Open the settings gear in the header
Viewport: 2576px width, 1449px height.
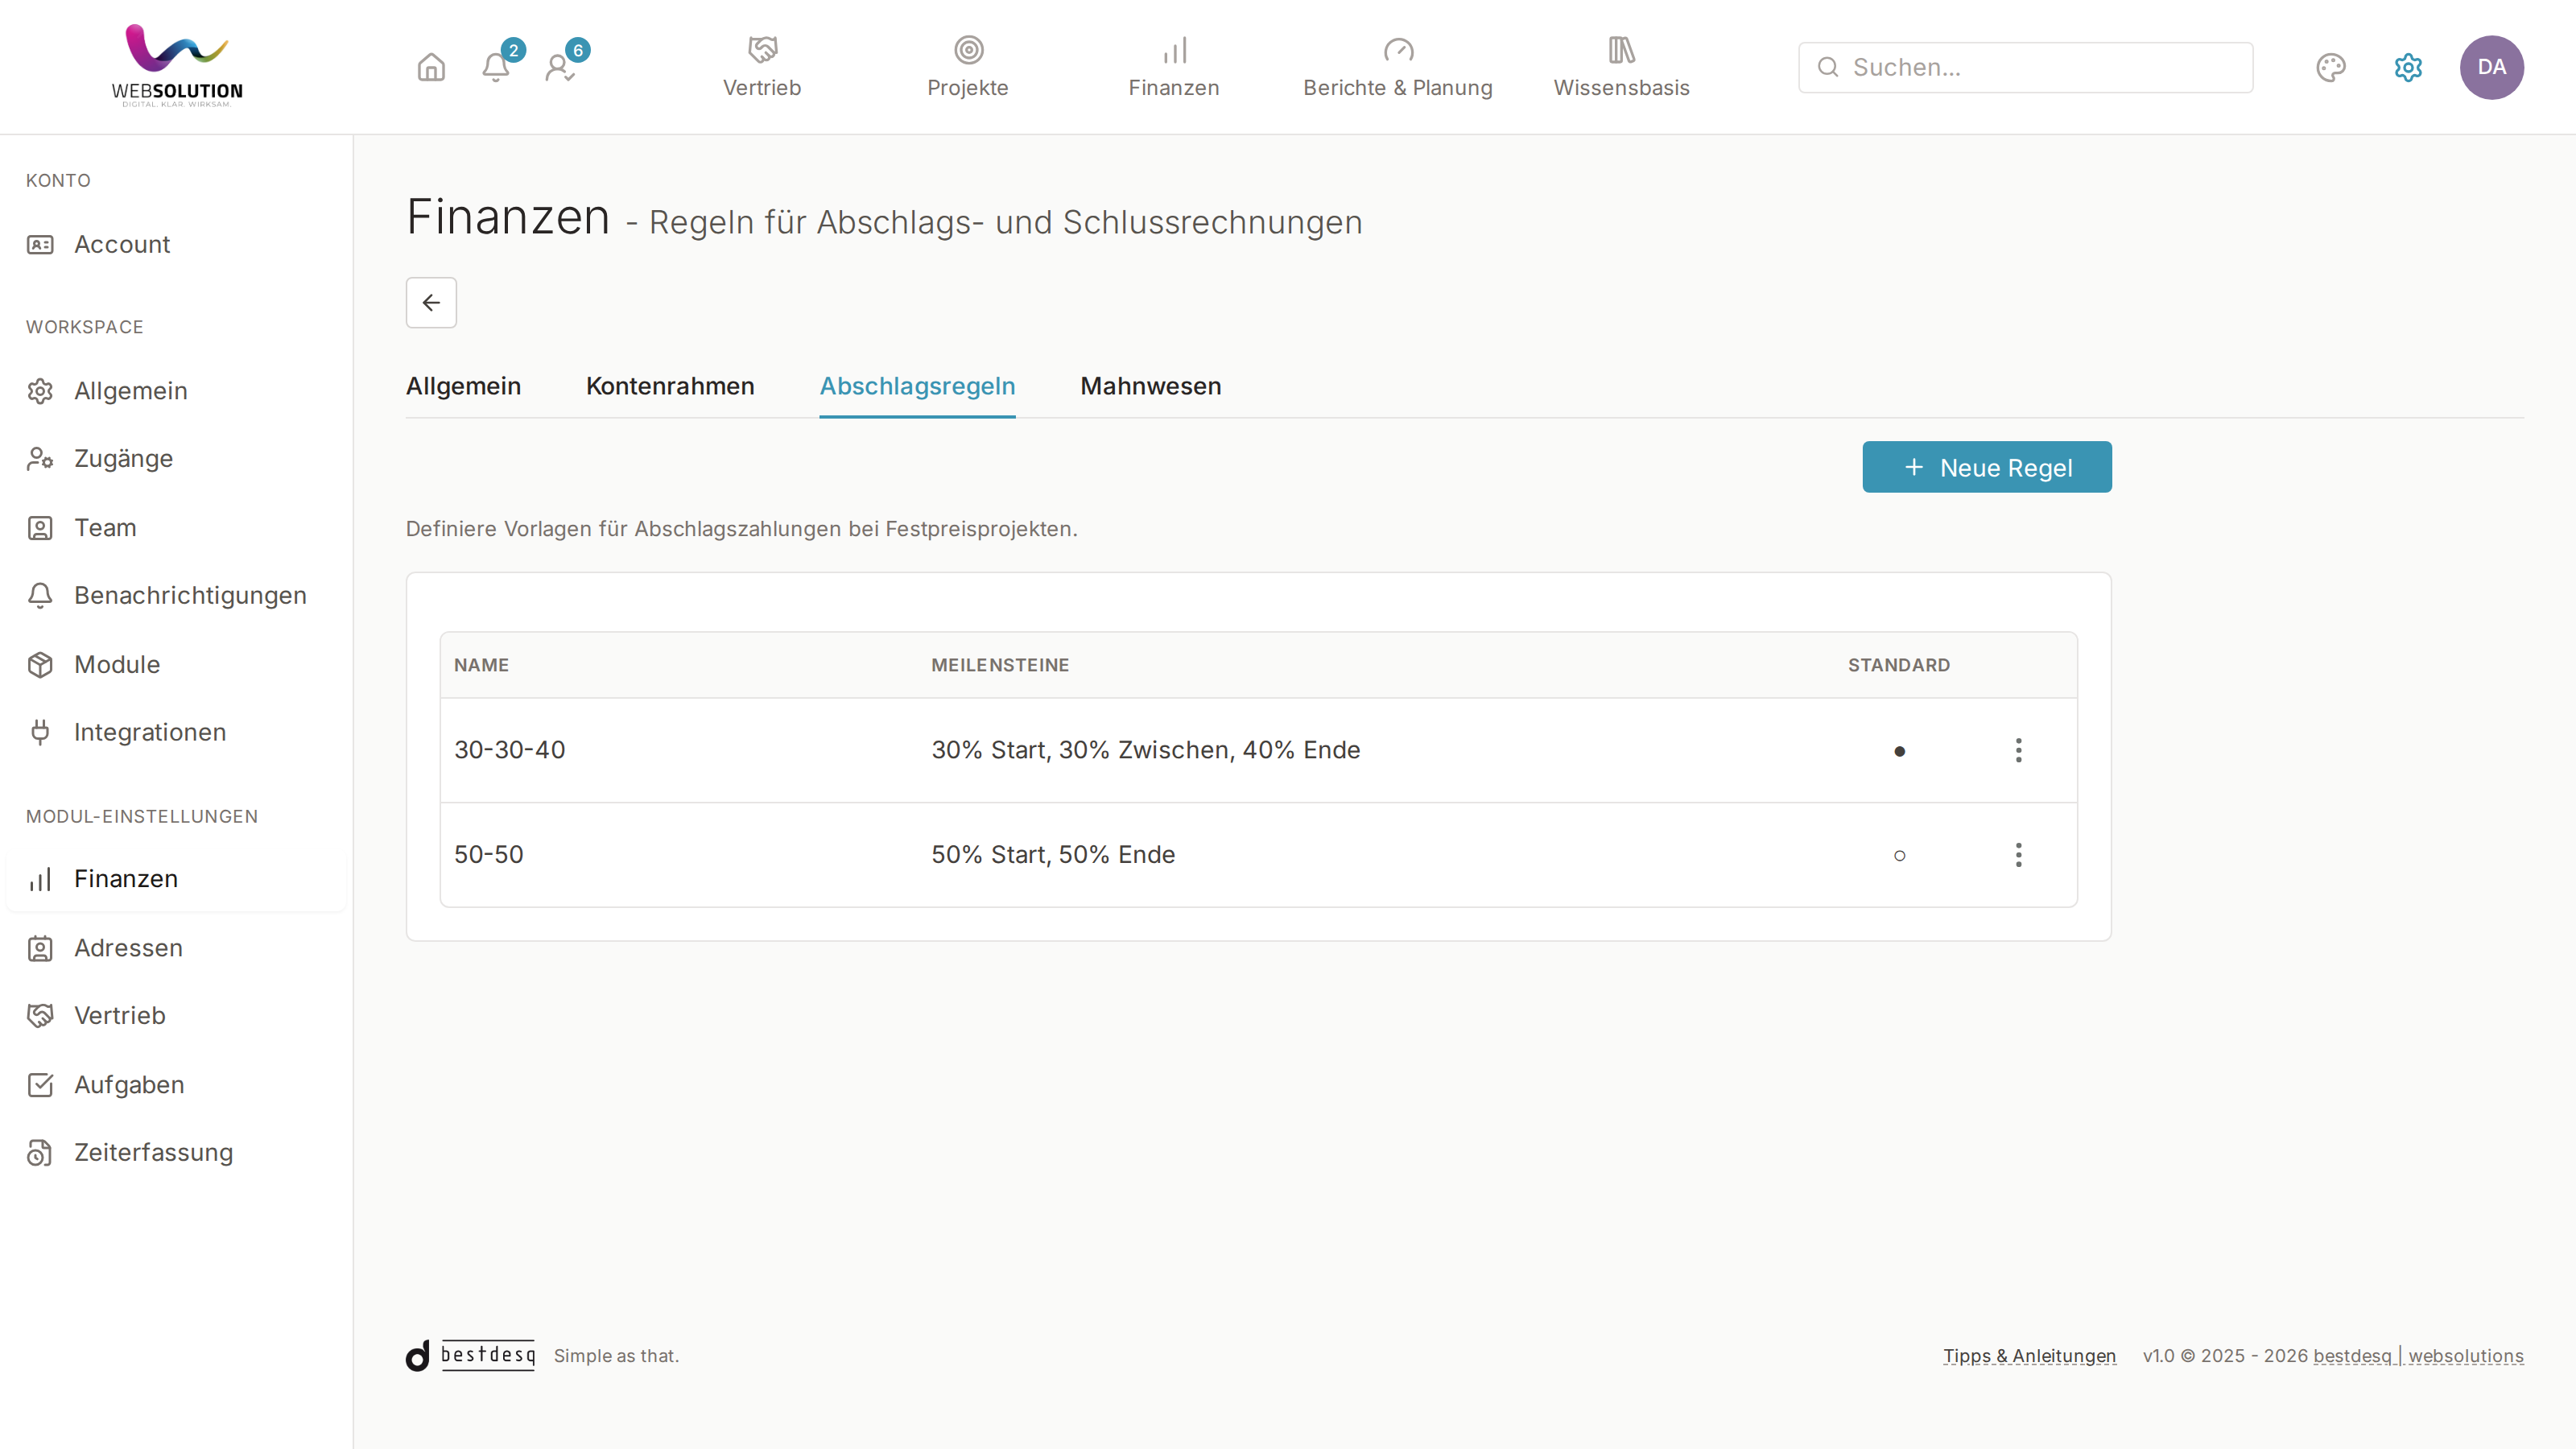2408,67
